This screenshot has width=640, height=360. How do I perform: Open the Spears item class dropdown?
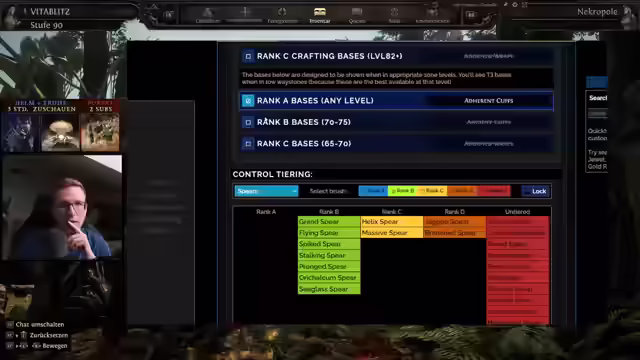[x=266, y=191]
